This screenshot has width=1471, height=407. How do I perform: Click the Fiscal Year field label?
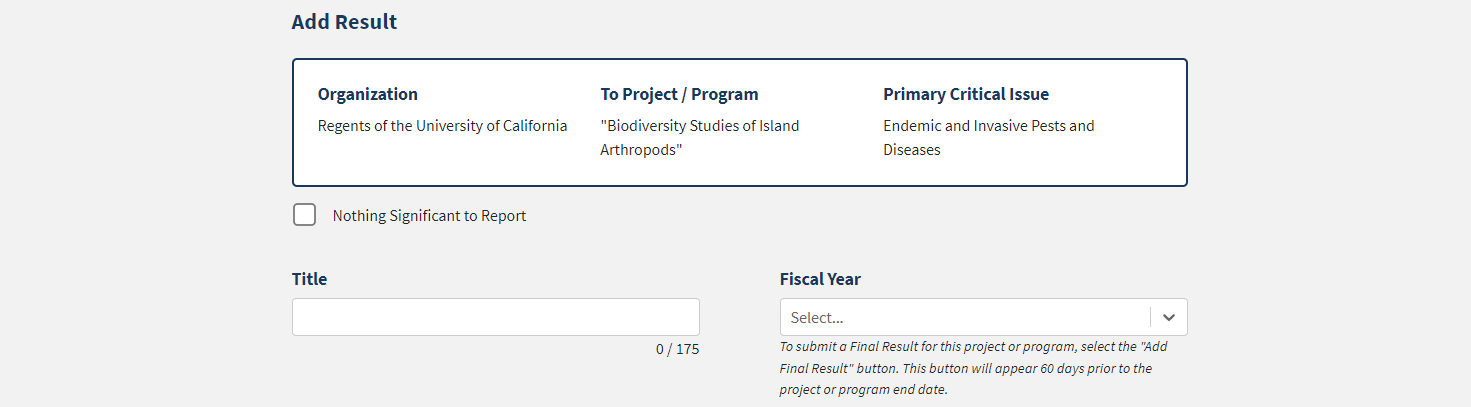point(820,279)
